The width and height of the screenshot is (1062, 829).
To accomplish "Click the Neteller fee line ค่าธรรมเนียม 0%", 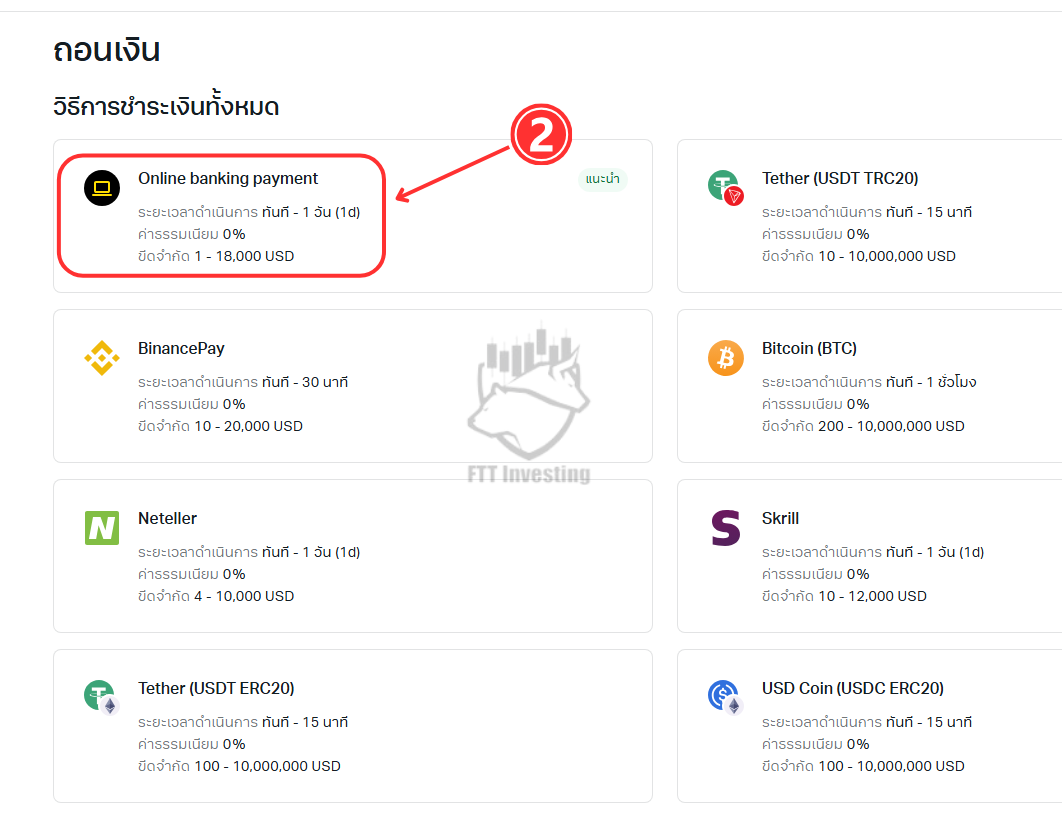I will click(x=192, y=574).
